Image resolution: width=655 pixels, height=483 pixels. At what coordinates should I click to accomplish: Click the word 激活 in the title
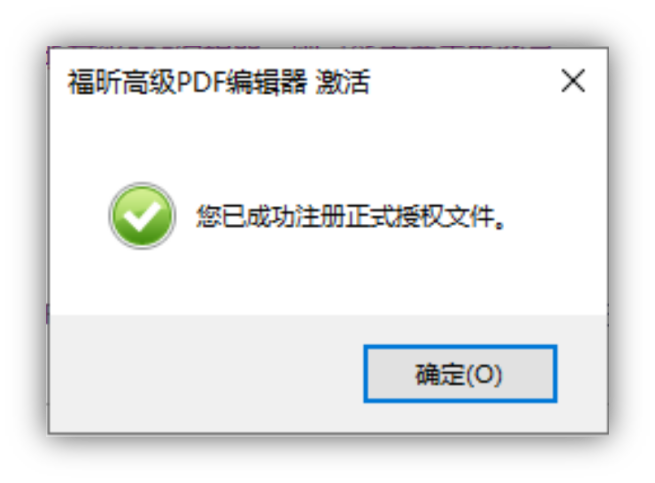click(343, 81)
